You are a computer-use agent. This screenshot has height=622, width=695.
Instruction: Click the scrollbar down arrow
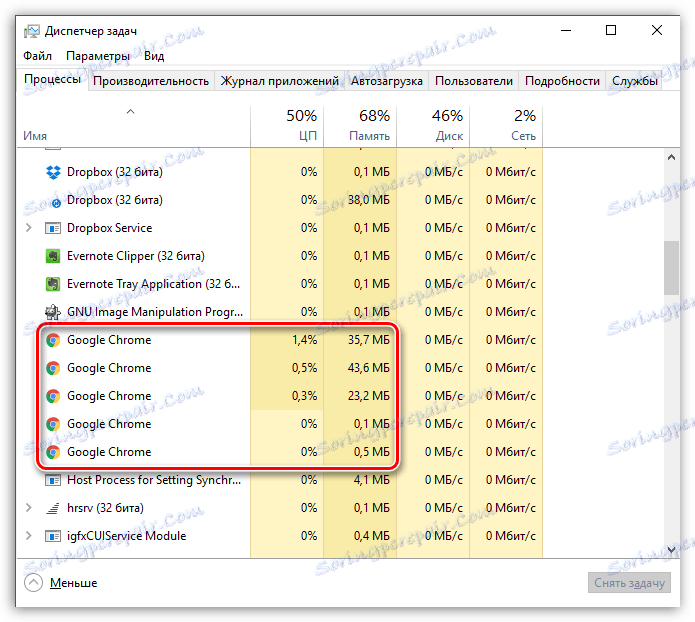point(672,550)
